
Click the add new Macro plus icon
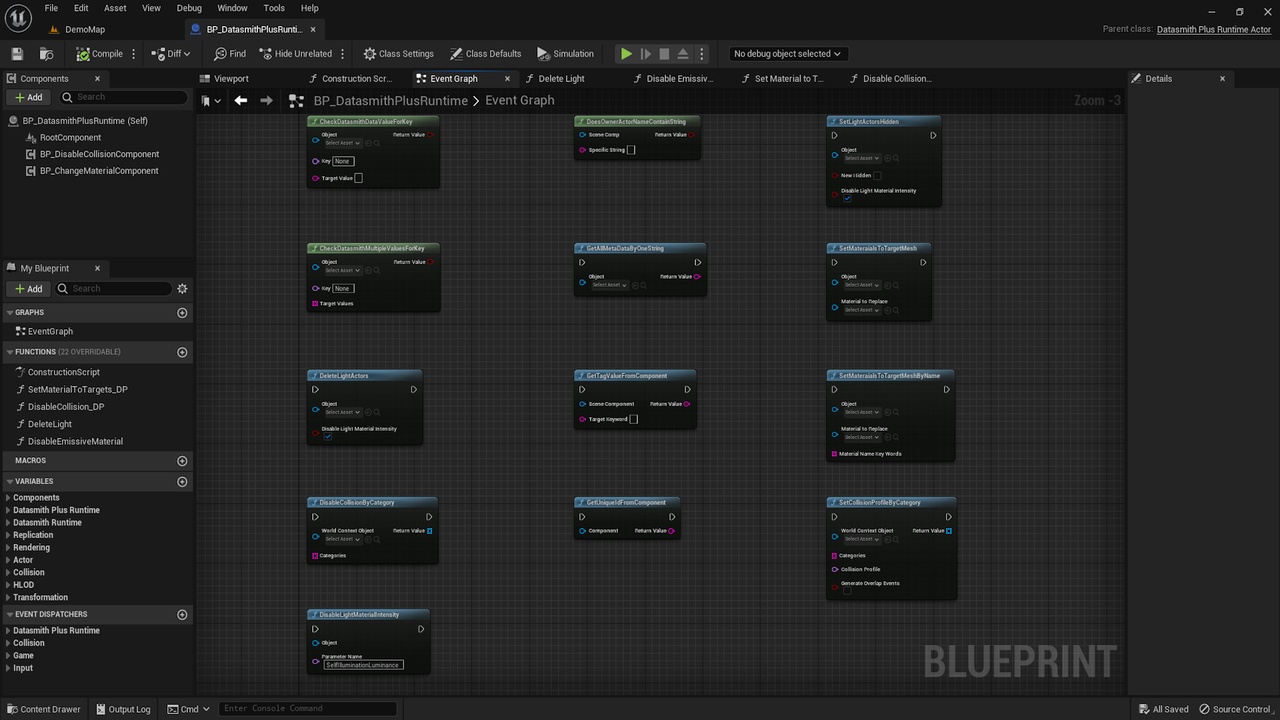182,461
